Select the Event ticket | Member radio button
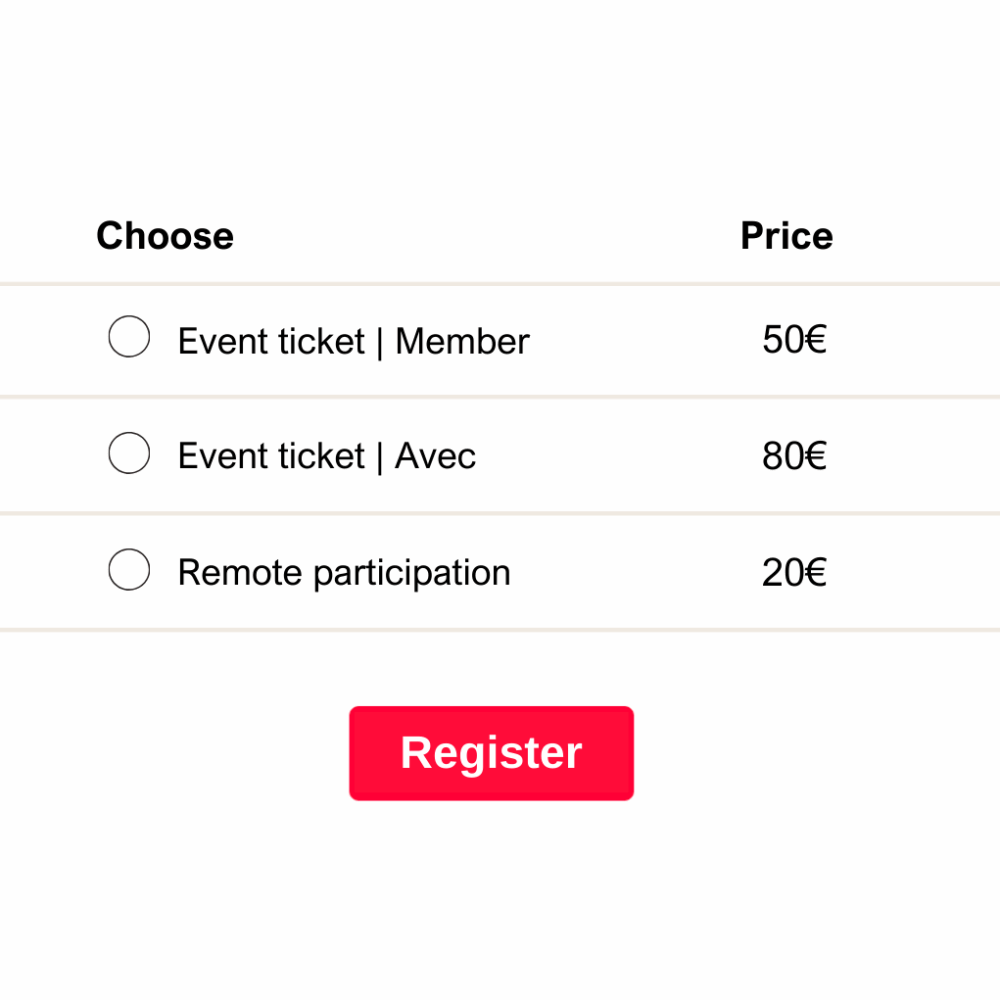 pyautogui.click(x=127, y=337)
